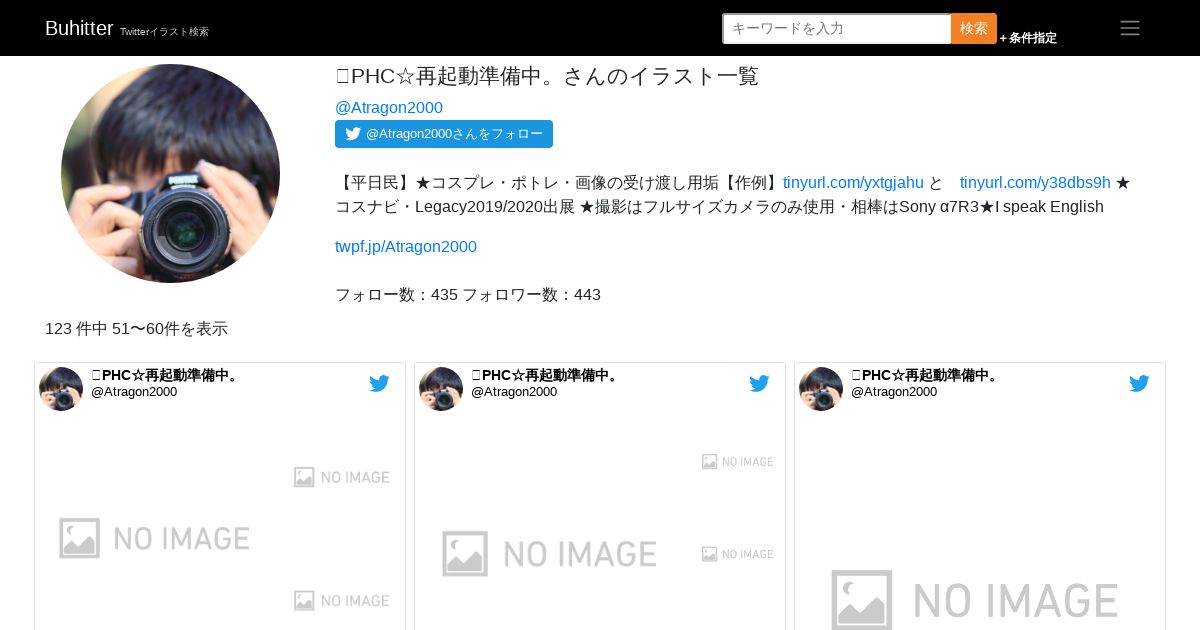
Task: Open twpf.jp/Atragon2000 link
Action: (406, 246)
